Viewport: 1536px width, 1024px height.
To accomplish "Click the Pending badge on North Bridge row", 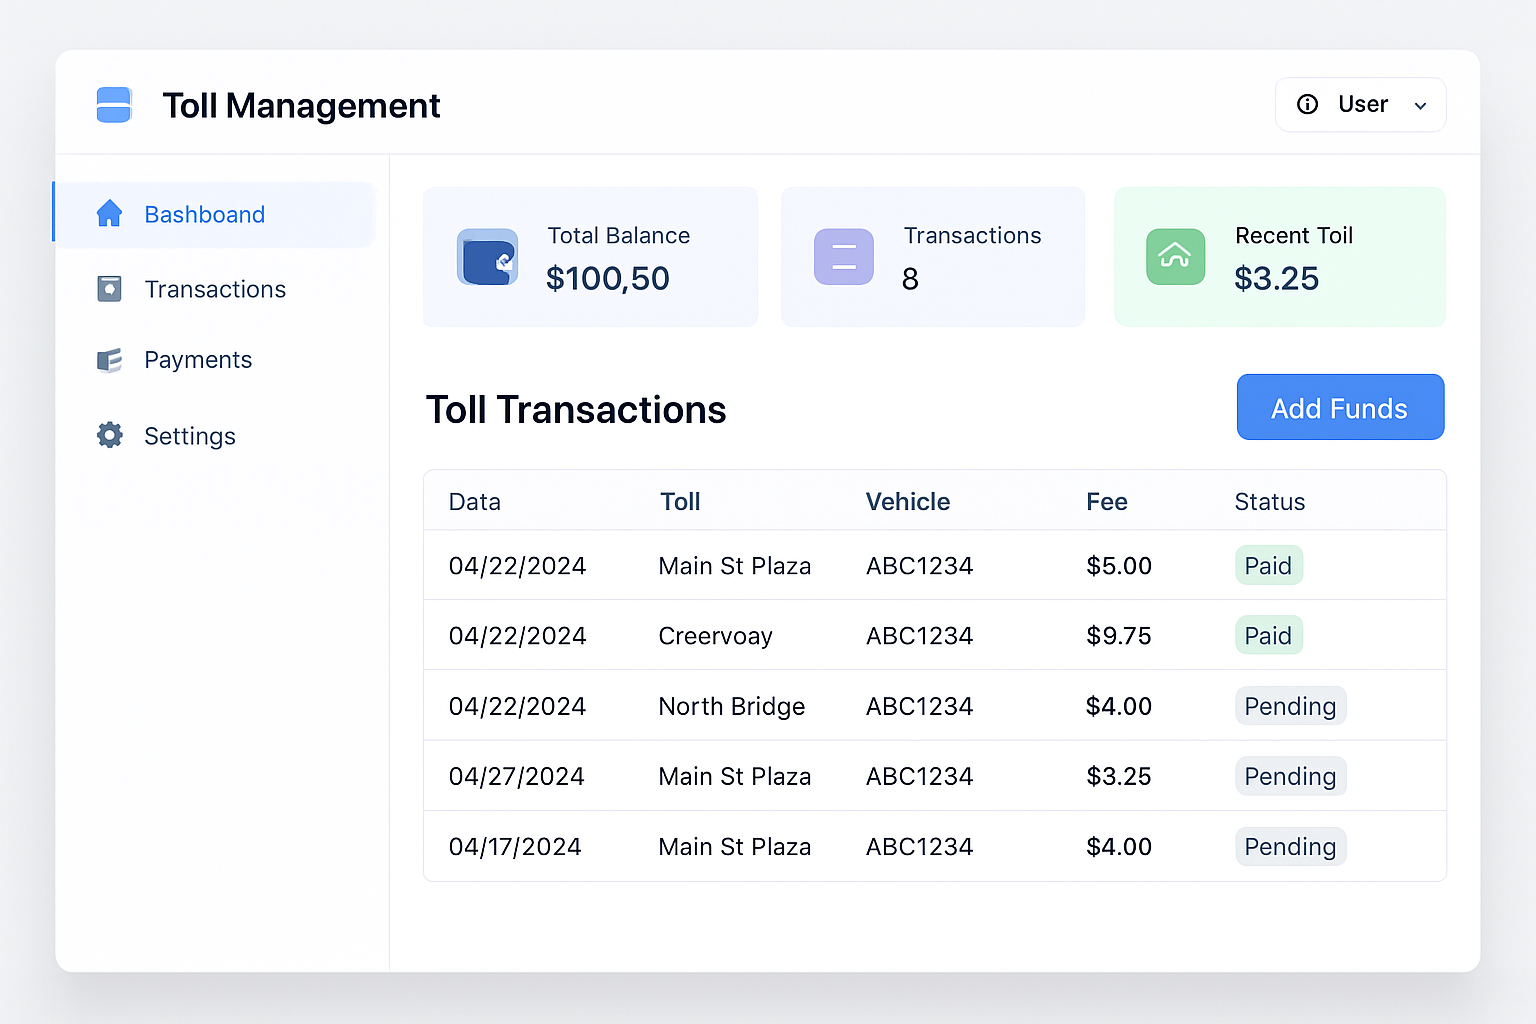I will point(1290,706).
